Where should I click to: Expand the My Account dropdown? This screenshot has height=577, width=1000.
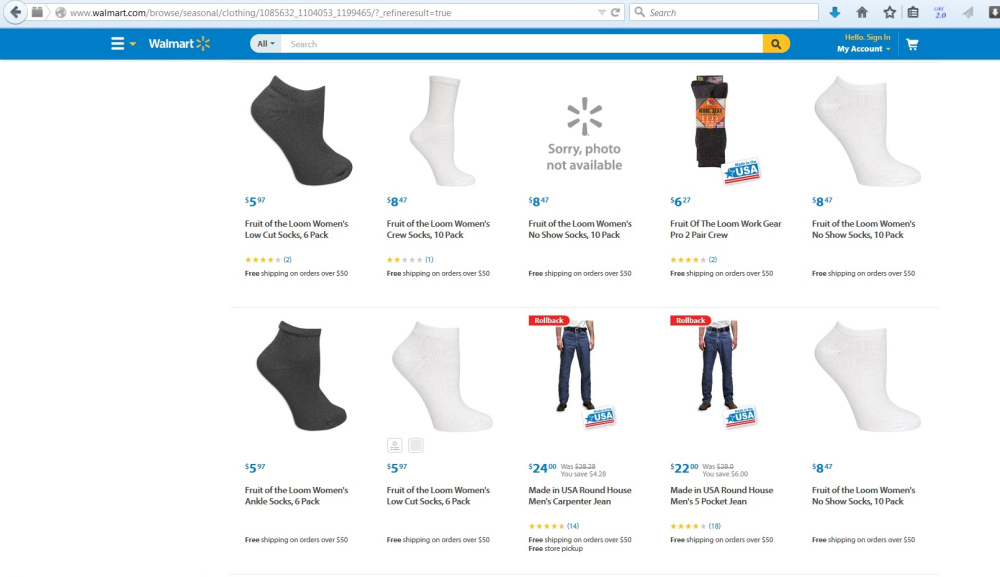(864, 49)
